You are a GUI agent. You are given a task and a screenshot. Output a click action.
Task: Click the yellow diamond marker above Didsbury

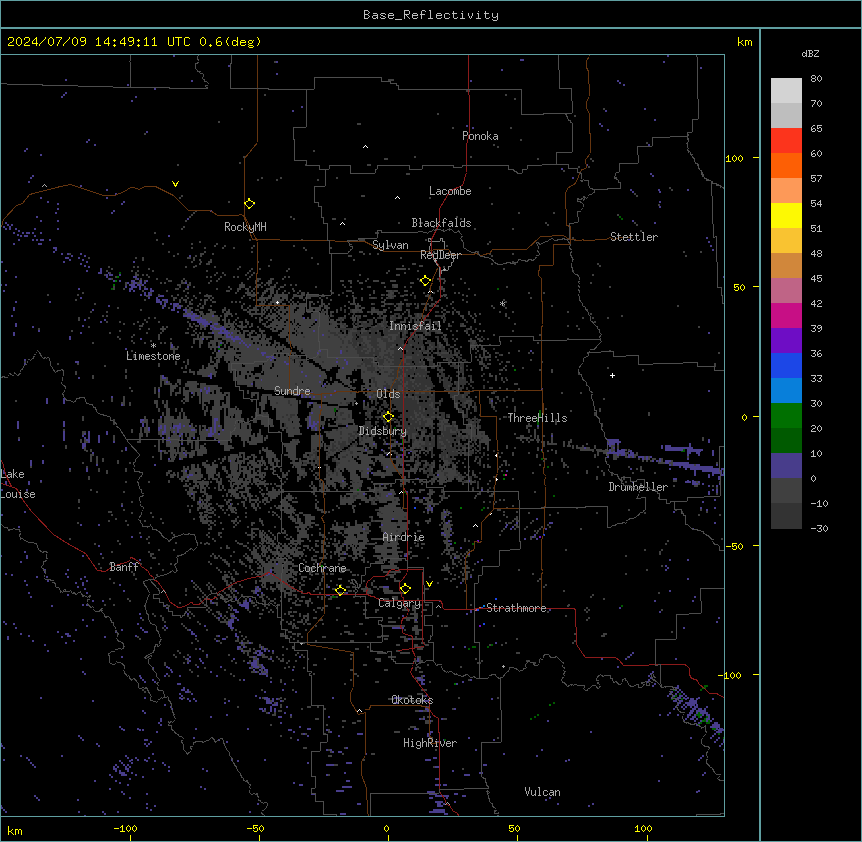tap(388, 417)
